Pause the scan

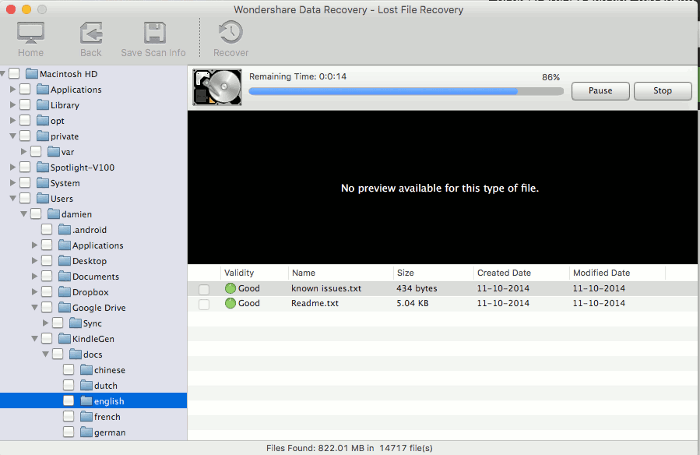600,91
